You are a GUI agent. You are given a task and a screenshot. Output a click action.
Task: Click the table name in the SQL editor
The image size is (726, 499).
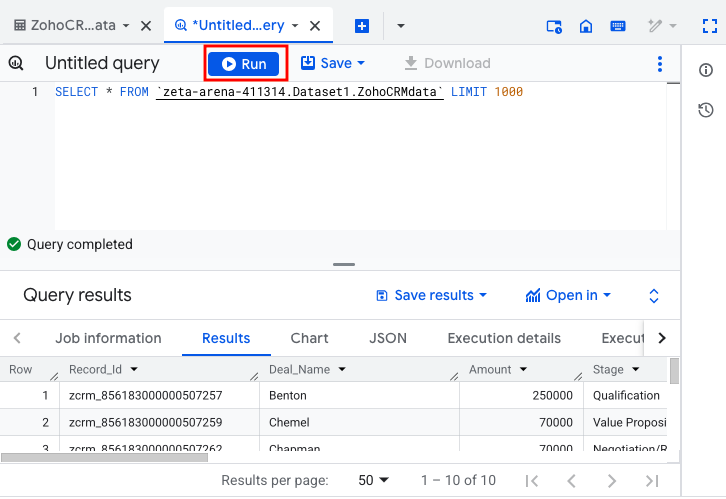pyautogui.click(x=300, y=92)
